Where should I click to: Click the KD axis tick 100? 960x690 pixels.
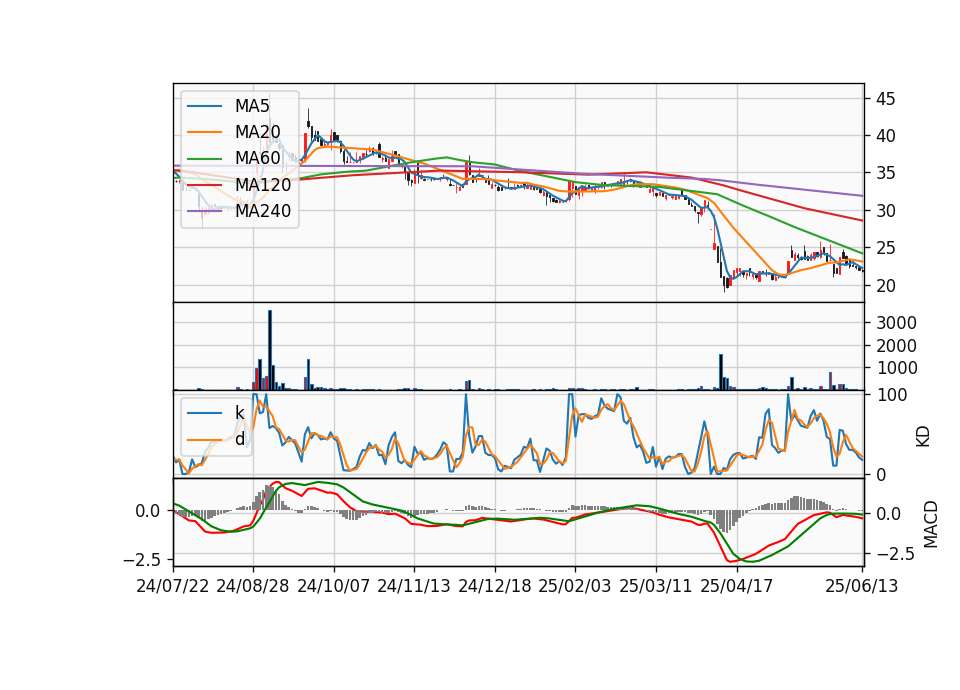891,395
